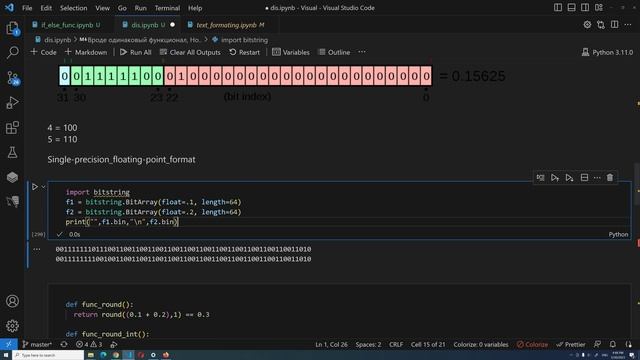Screen dimensions: 640x360
Task: Open more editor actions ellipsis
Action: [628, 25]
